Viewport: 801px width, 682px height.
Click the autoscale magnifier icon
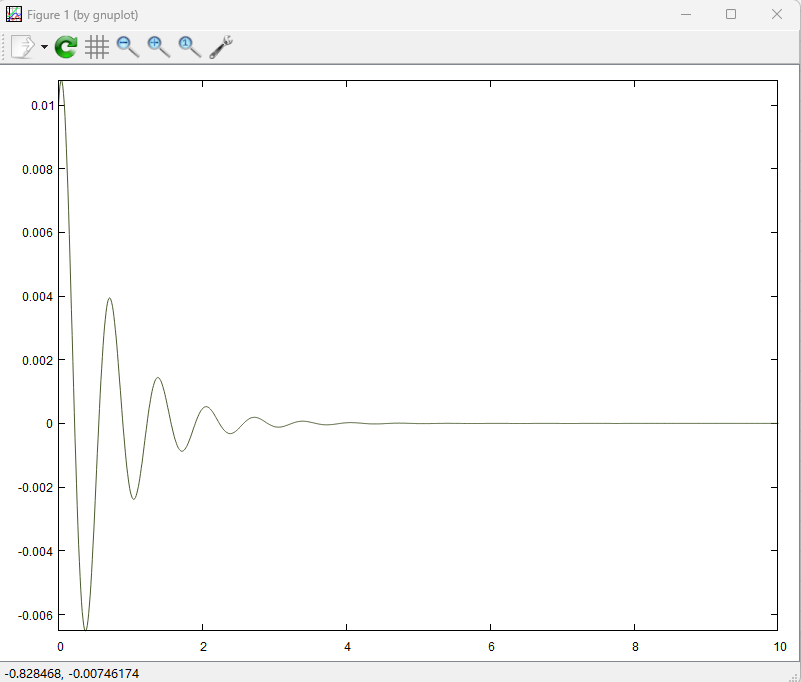coord(190,47)
